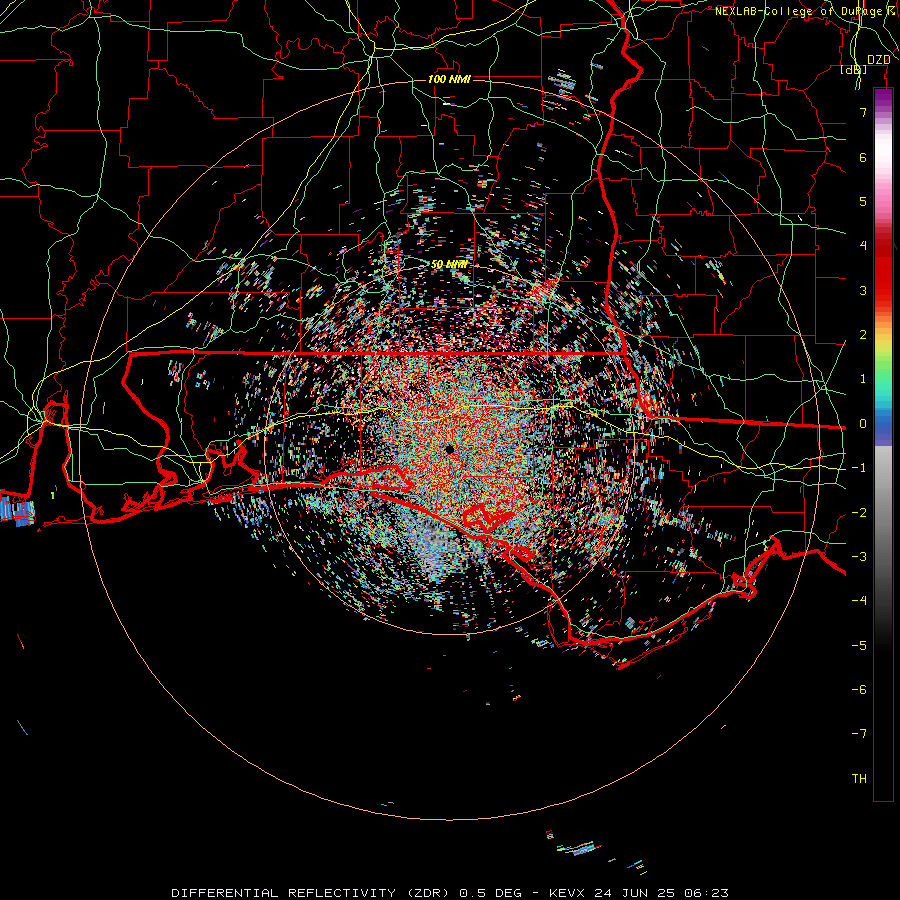Image resolution: width=900 pixels, height=900 pixels.
Task: Click the '-4' value on the color scale
Action: (x=859, y=601)
